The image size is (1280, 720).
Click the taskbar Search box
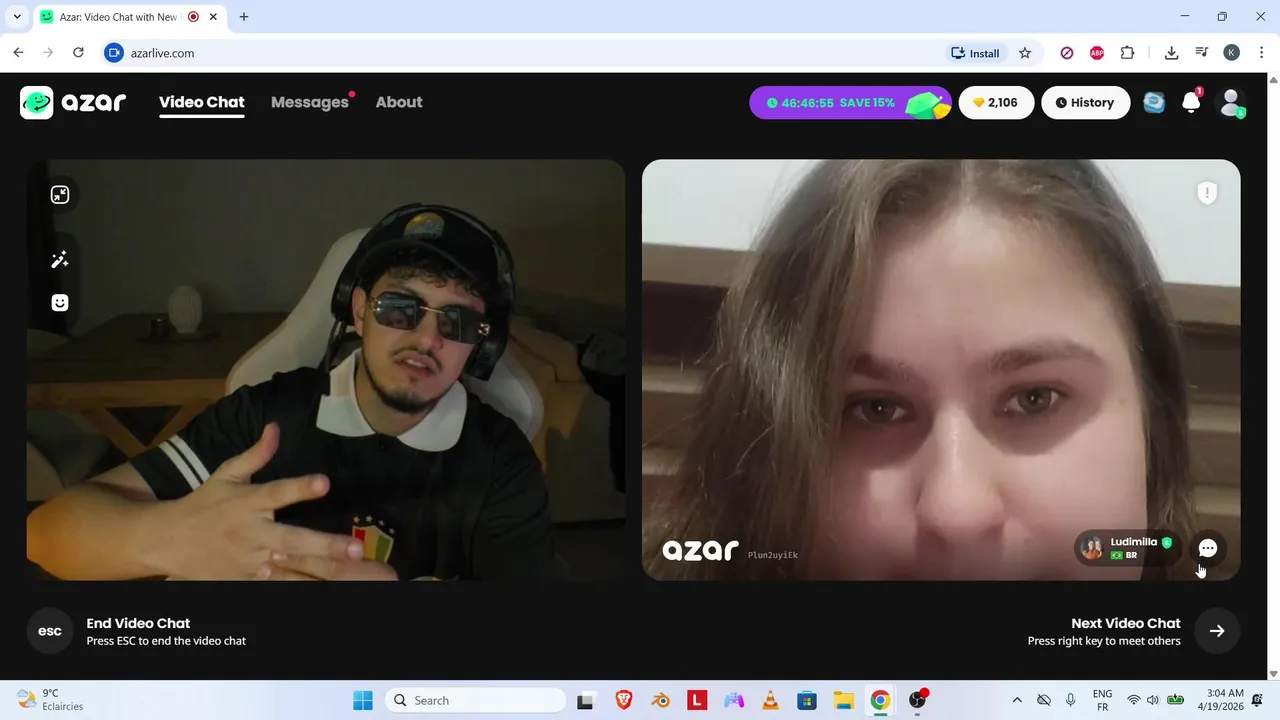[475, 700]
